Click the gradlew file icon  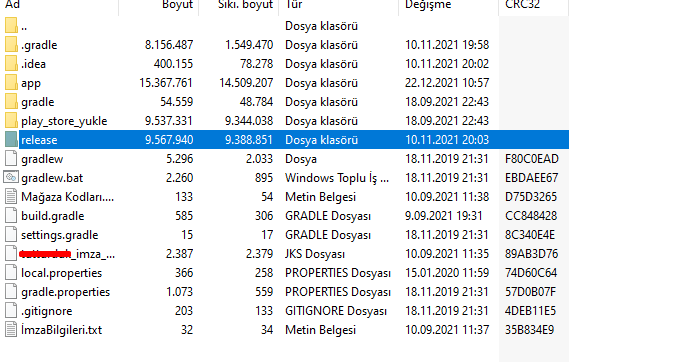pyautogui.click(x=11, y=159)
